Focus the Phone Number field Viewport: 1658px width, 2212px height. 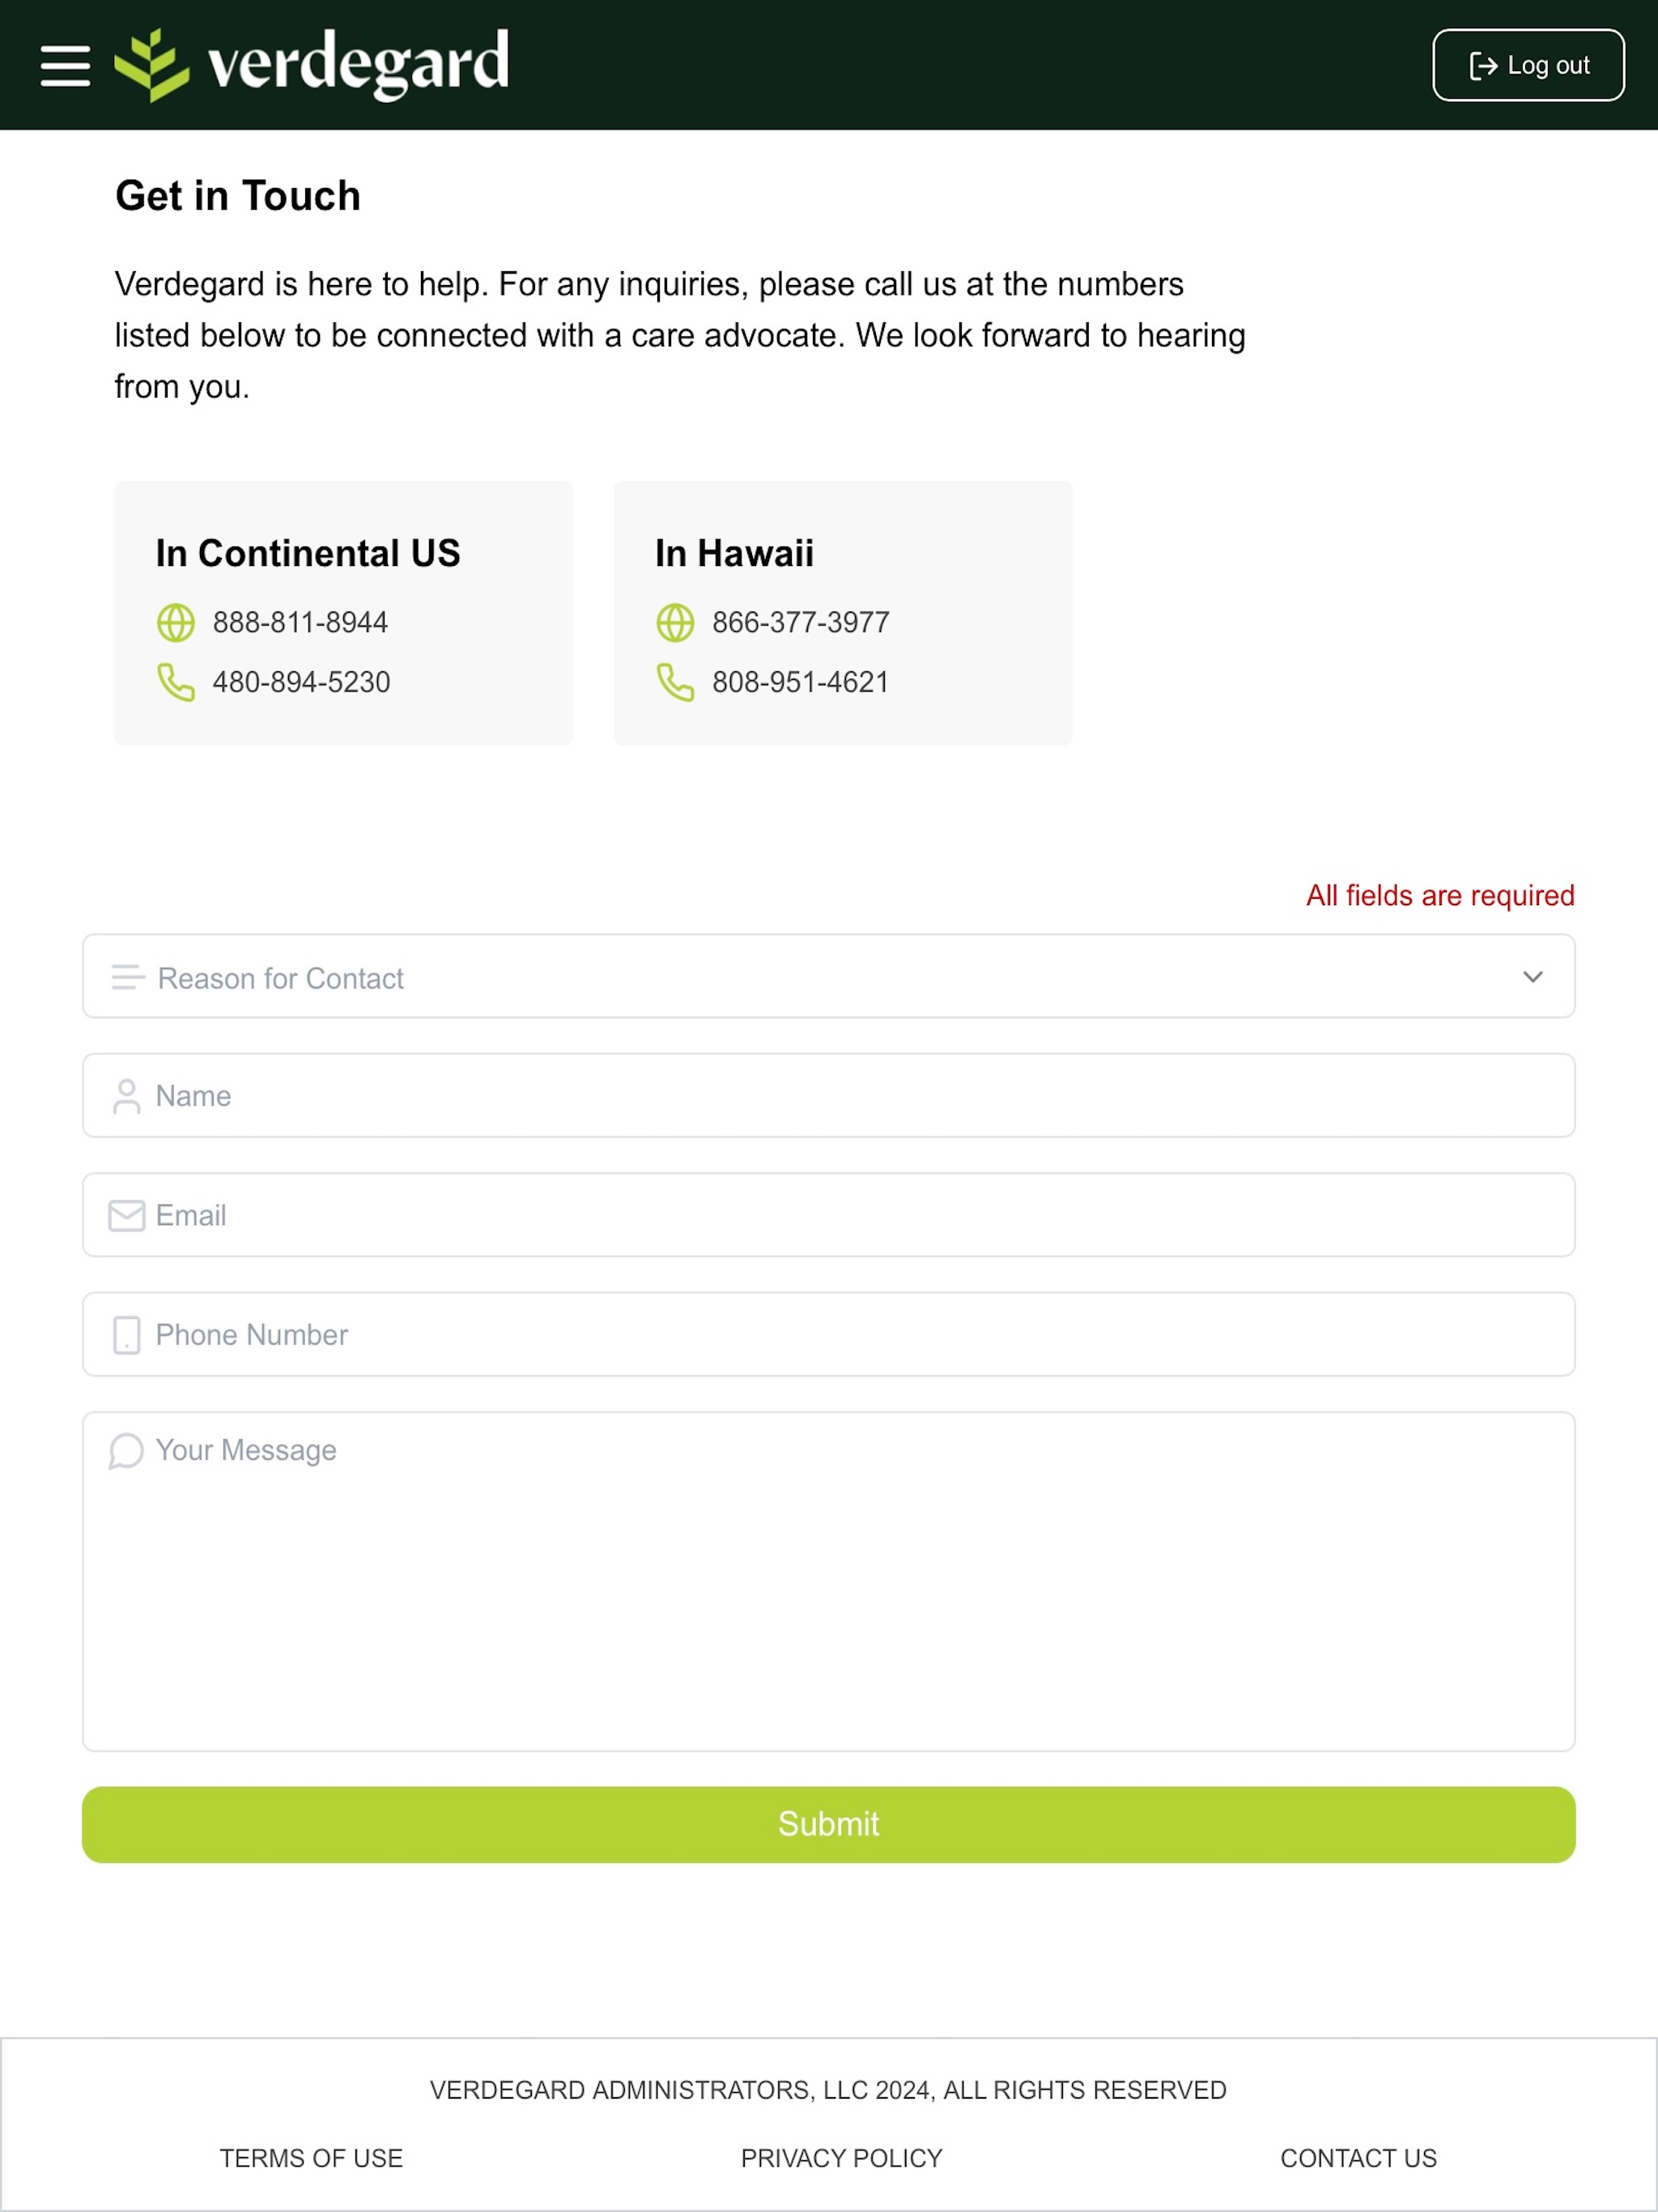pos(829,1334)
